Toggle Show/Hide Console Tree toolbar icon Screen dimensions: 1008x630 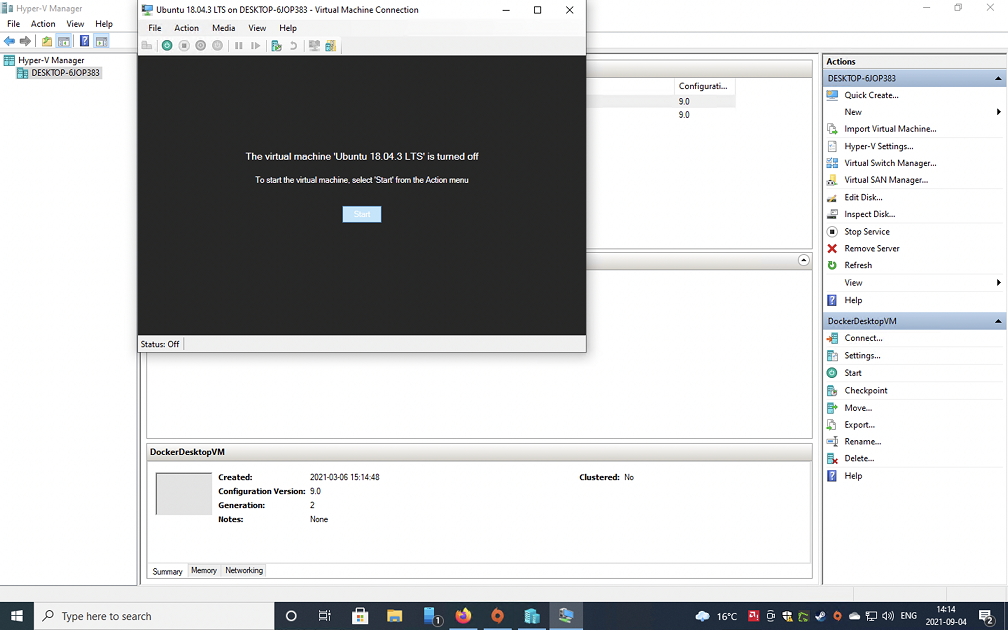64,41
